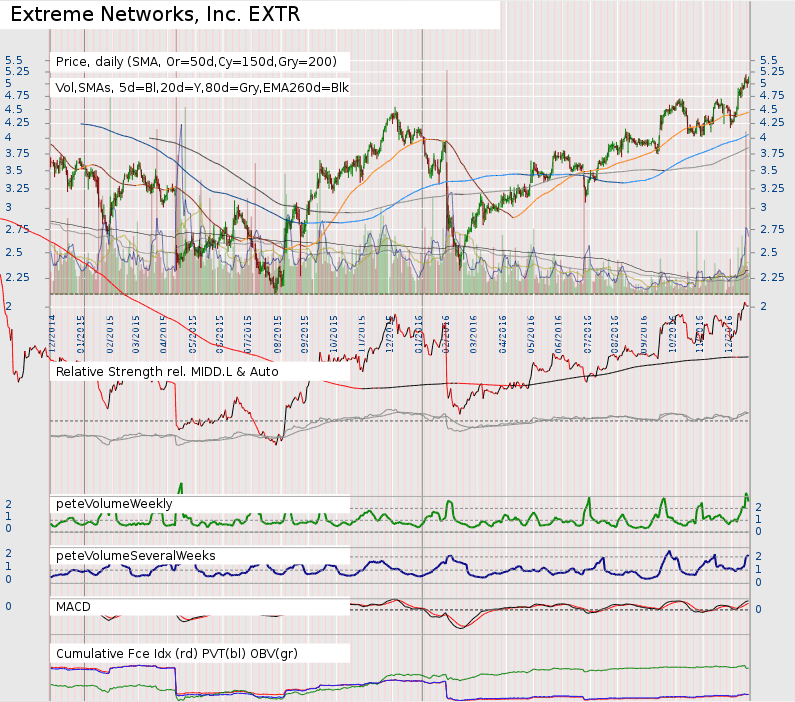The image size is (795, 702).
Task: Click the 'Cumulative Fce Idx (rd) PVT(bl) OBV(gr)' label
Action: 176,653
